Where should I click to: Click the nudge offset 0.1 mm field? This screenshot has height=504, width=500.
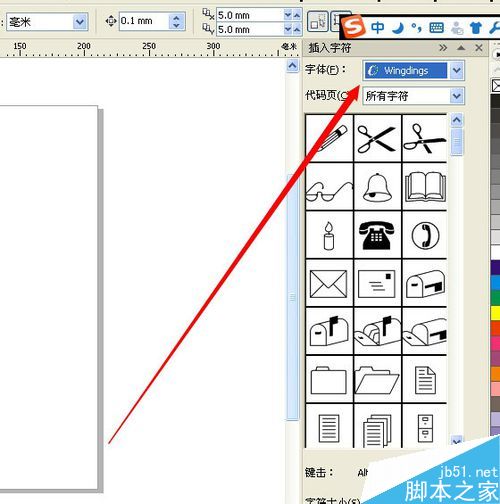pyautogui.click(x=144, y=21)
